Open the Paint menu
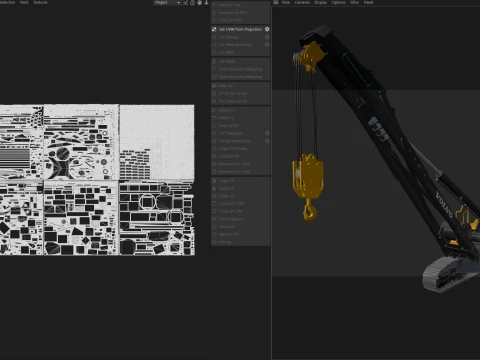Viewport: 480px width, 360px height. click(24, 2)
